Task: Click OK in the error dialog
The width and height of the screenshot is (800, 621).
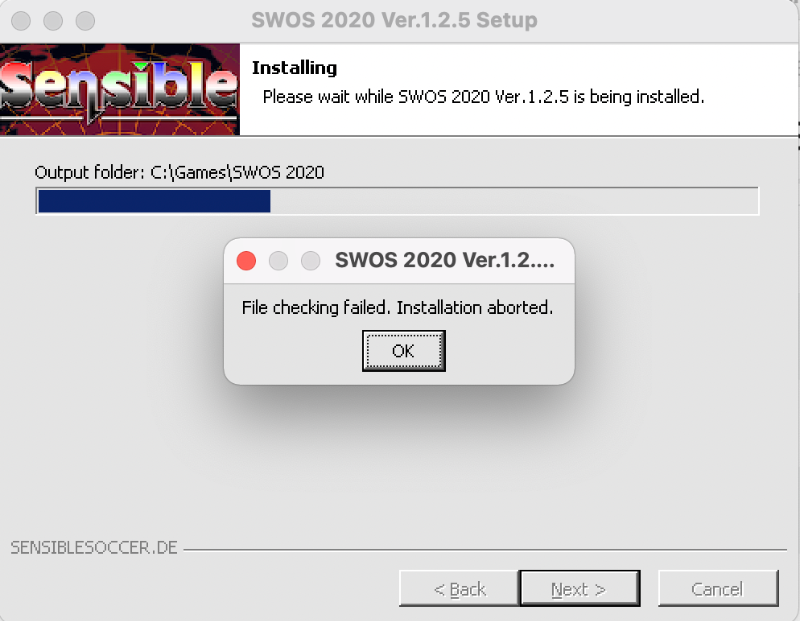Action: tap(404, 351)
